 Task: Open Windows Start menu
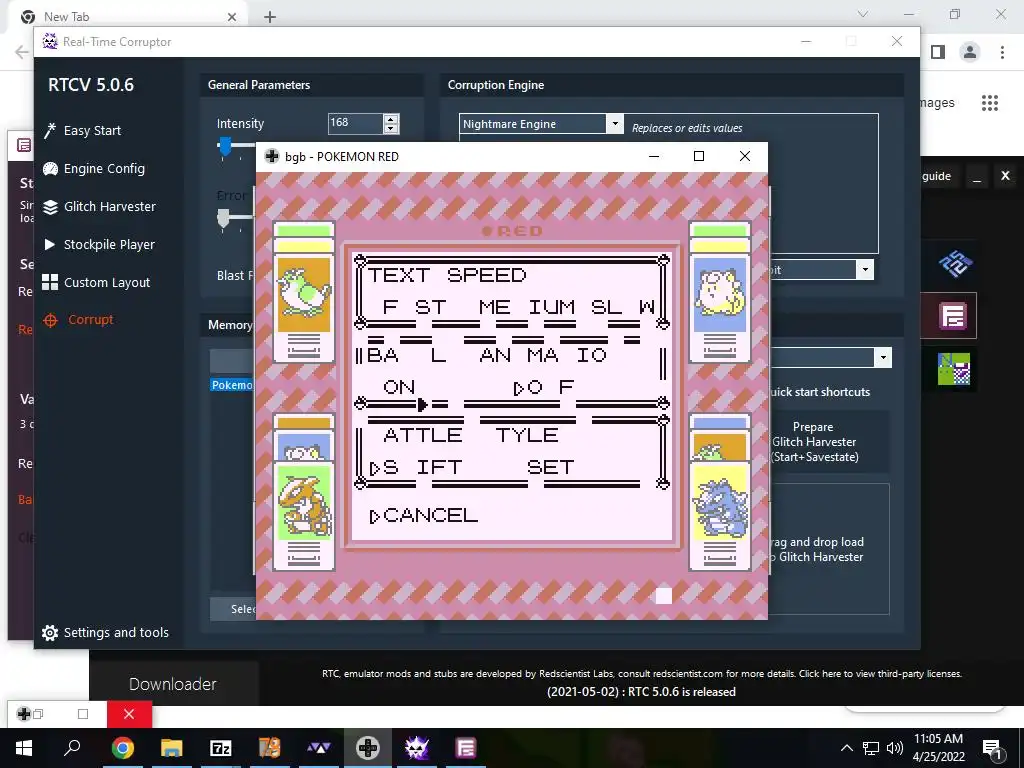24,748
